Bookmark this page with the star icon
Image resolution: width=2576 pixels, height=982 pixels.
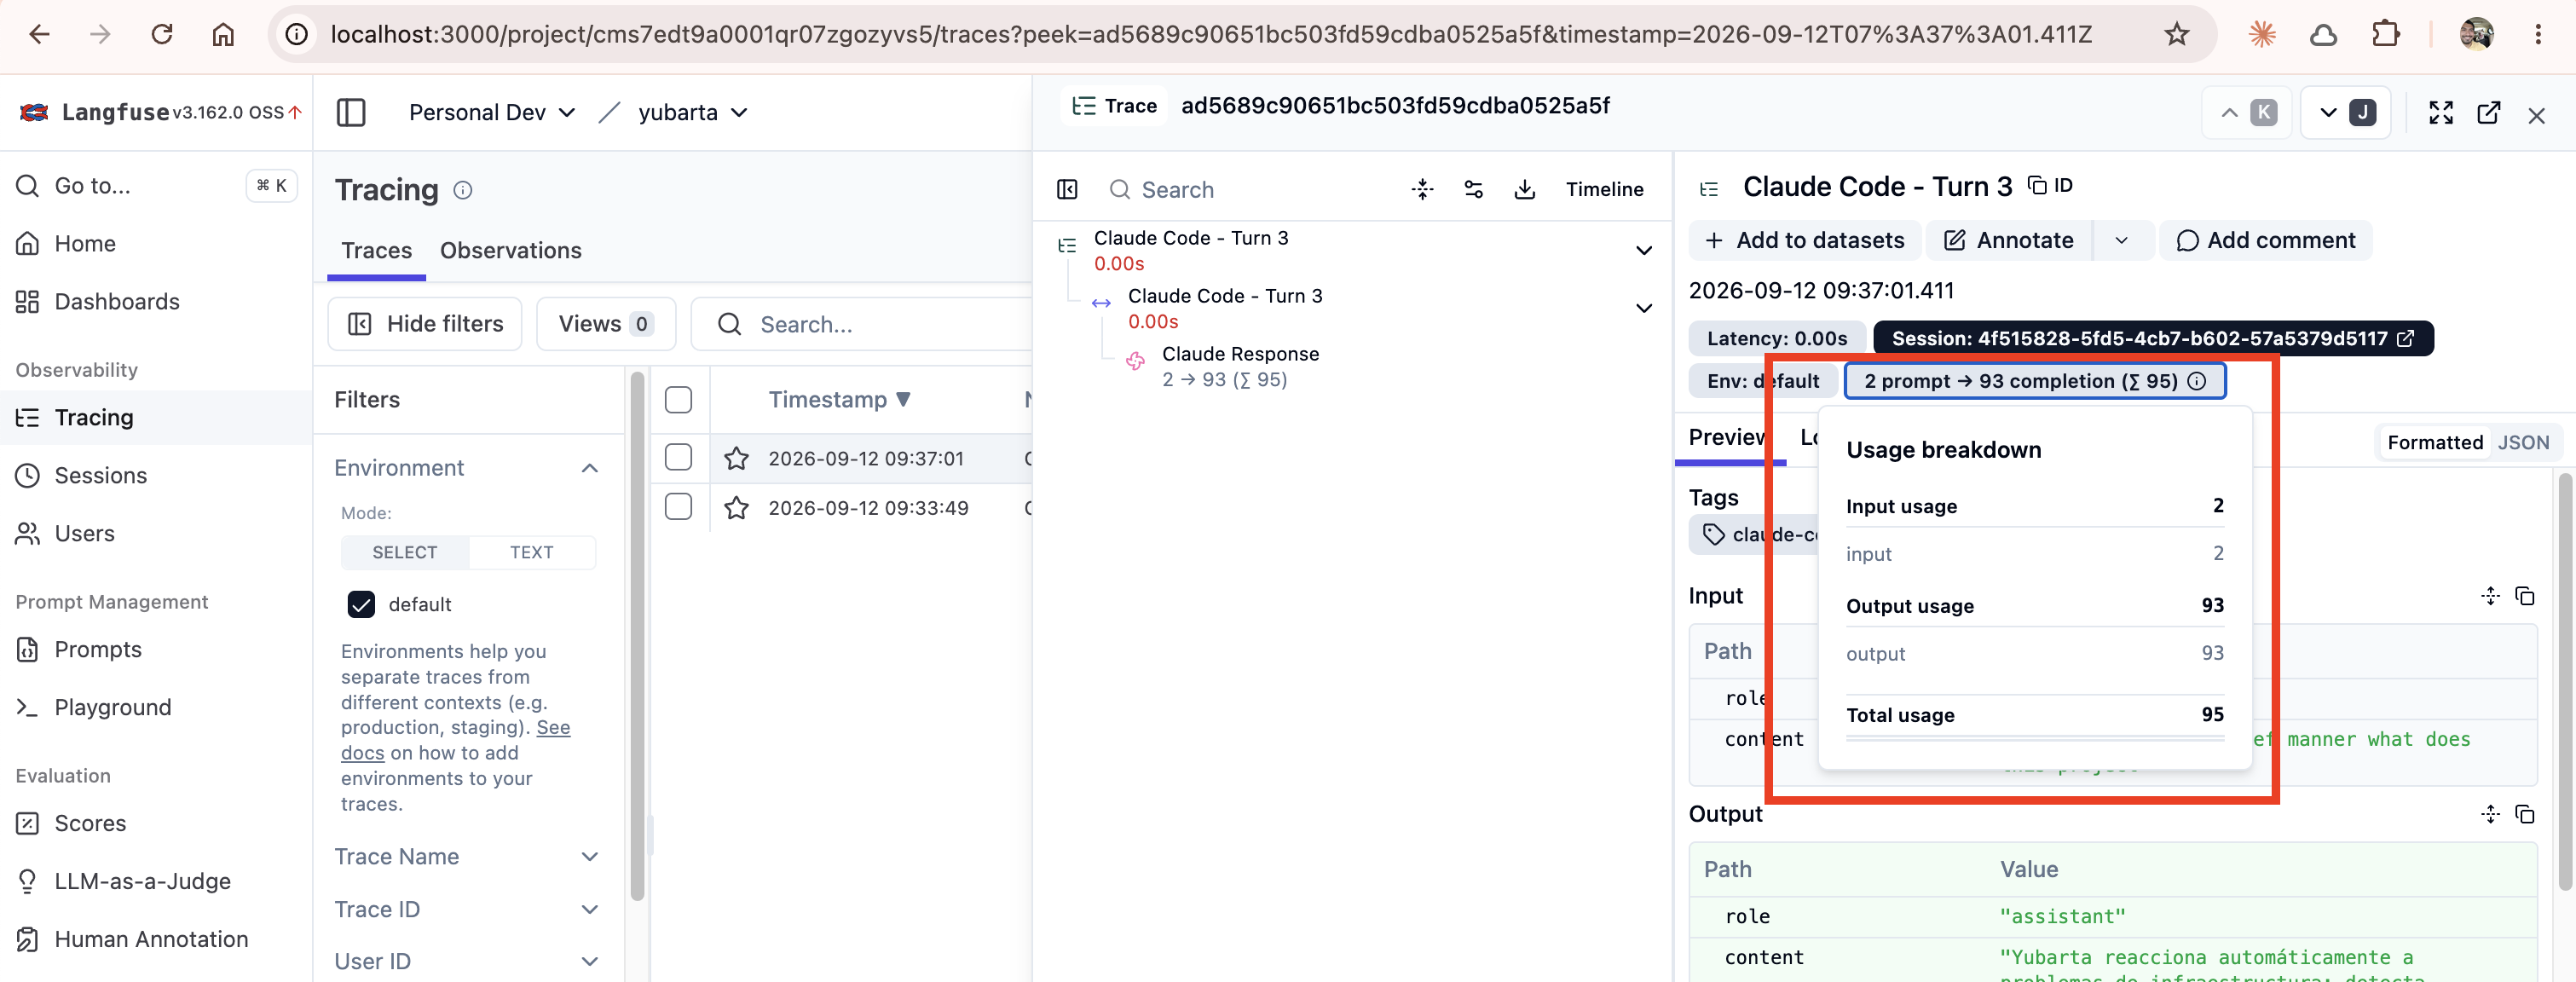2176,34
